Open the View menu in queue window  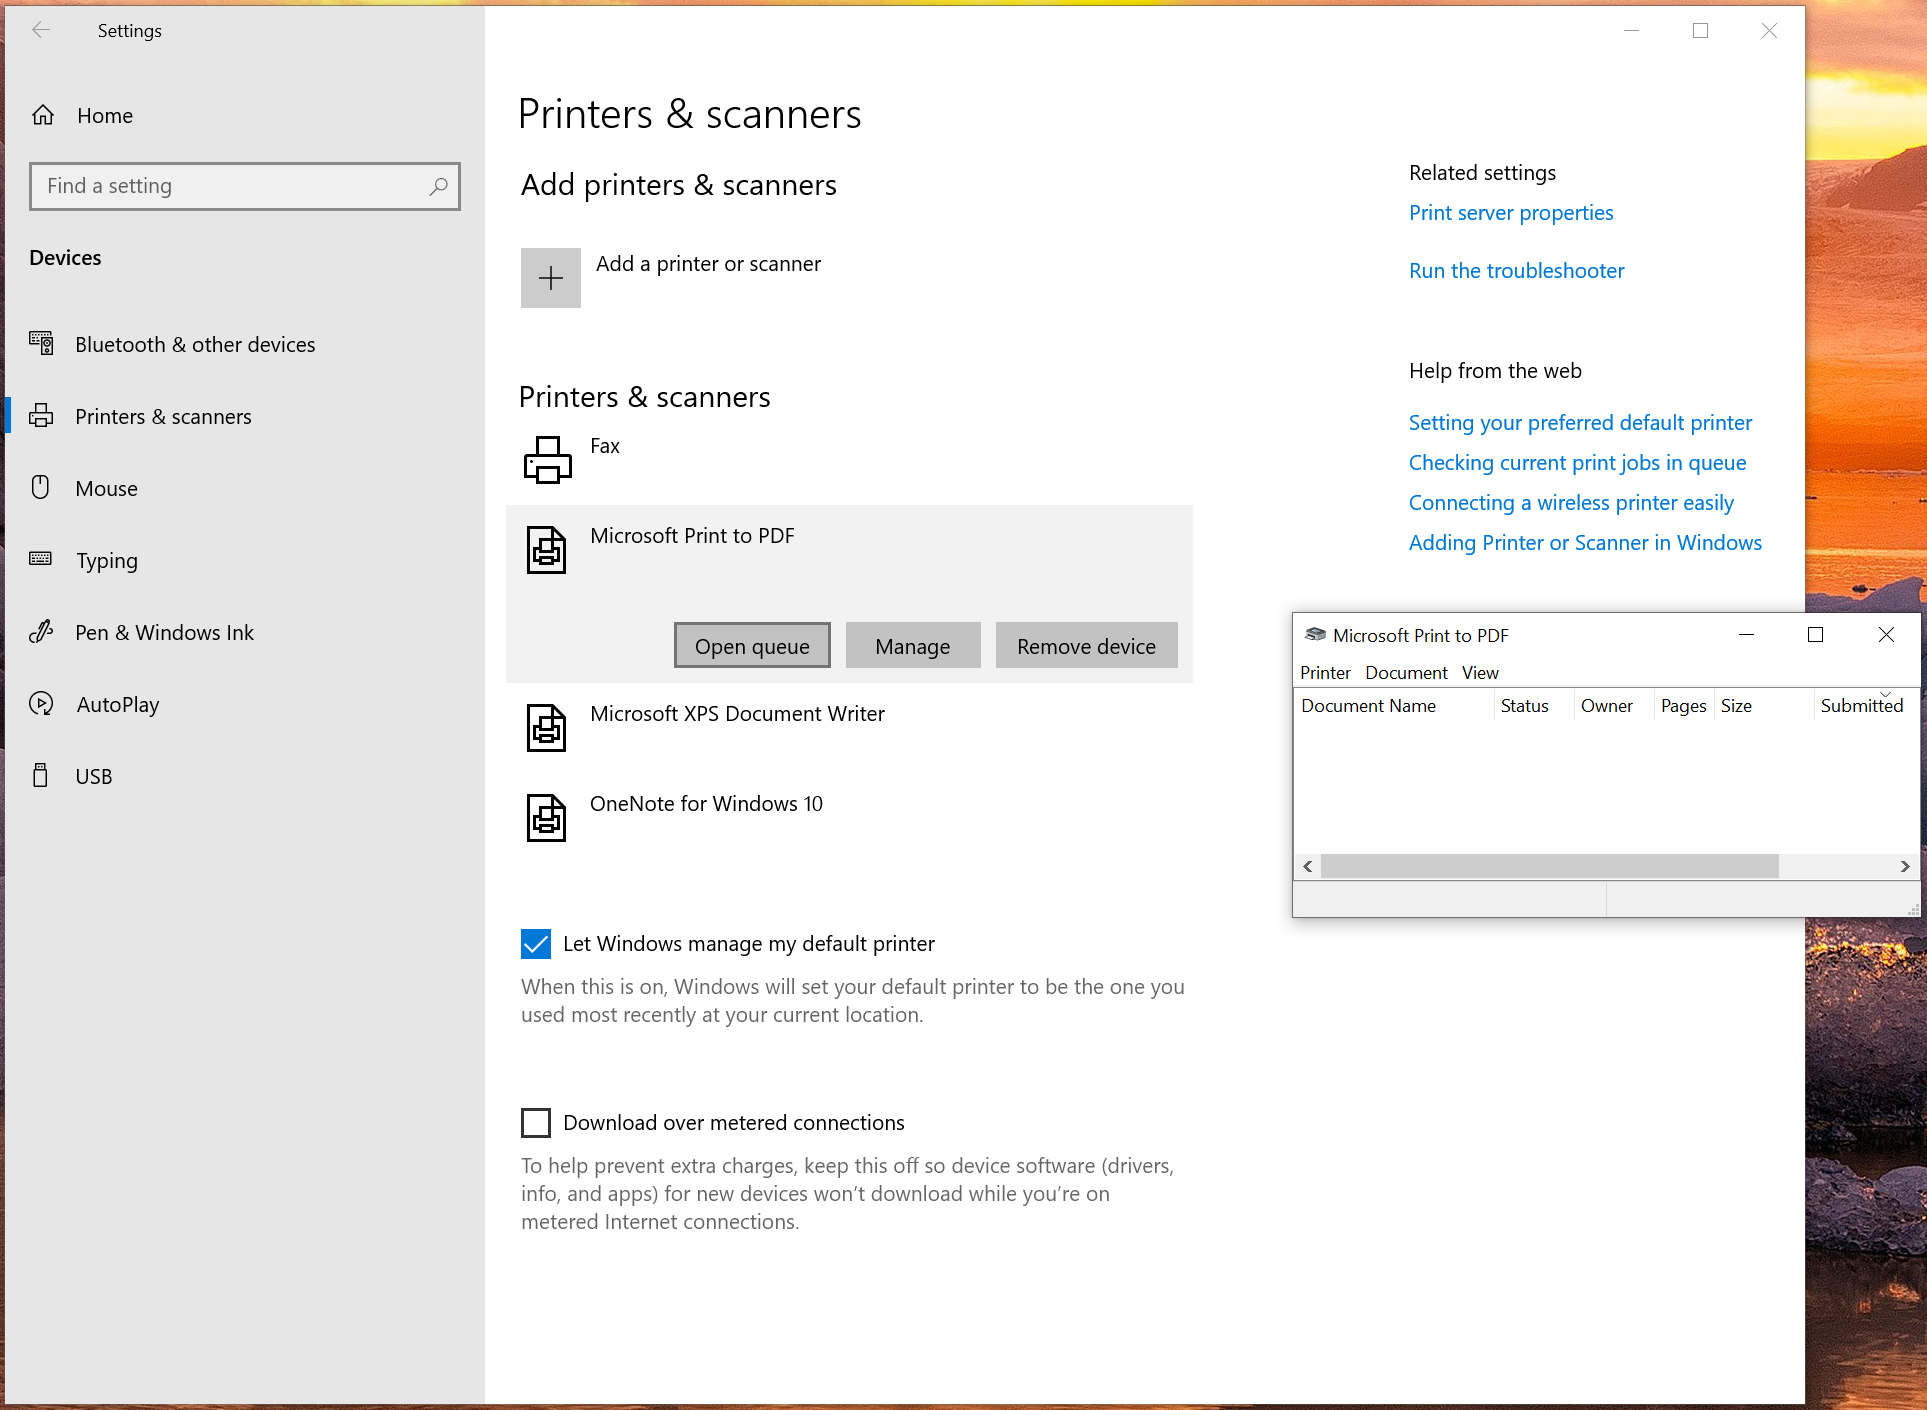[1480, 673]
